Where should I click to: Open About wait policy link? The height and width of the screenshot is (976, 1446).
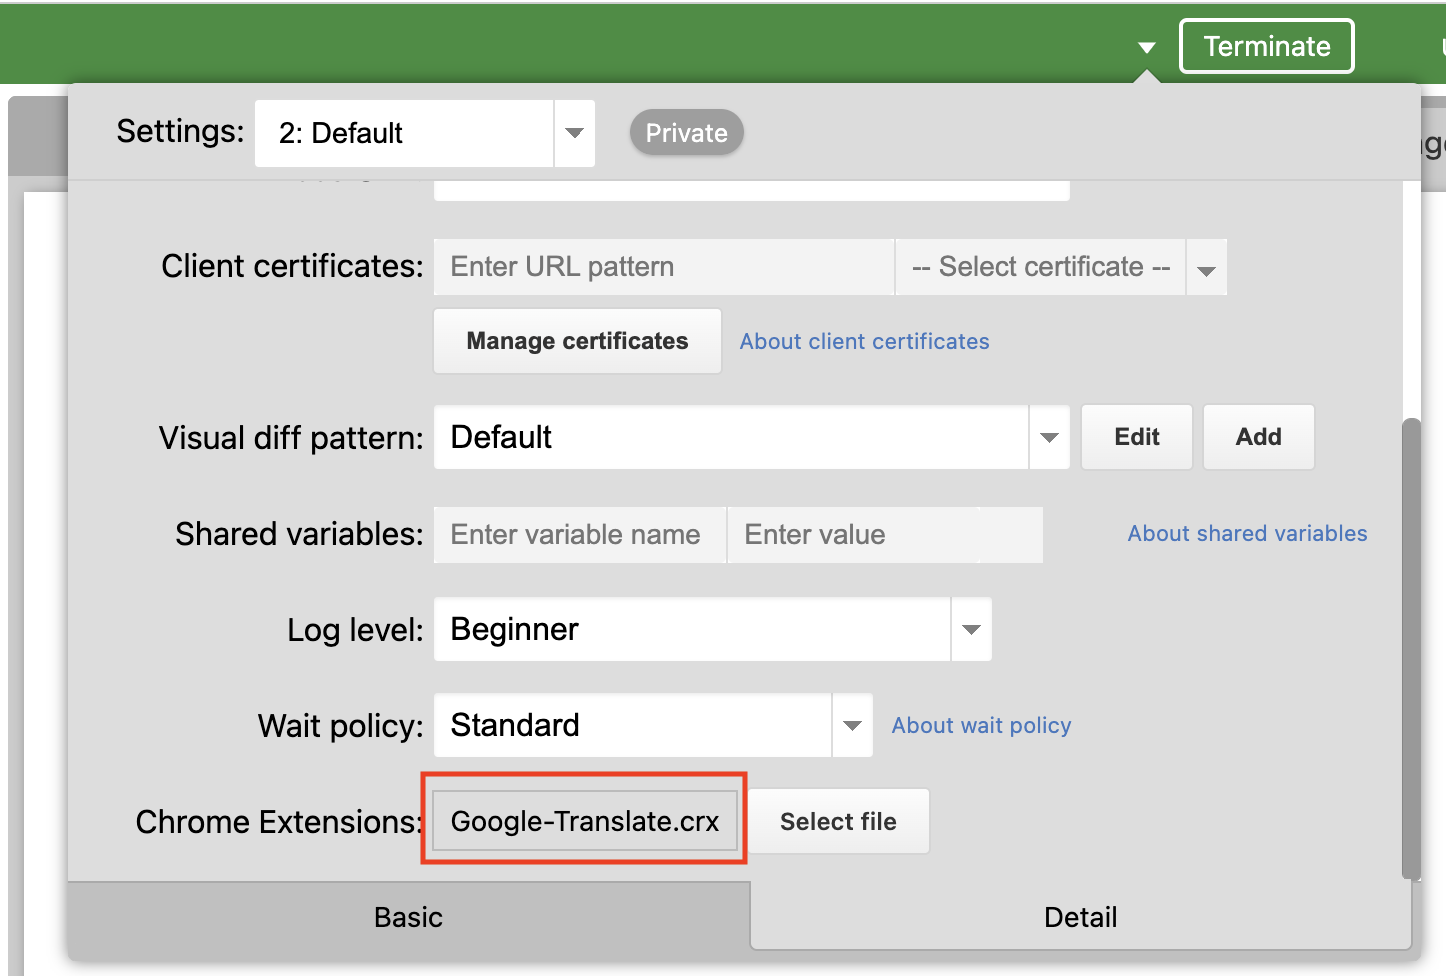pos(981,725)
